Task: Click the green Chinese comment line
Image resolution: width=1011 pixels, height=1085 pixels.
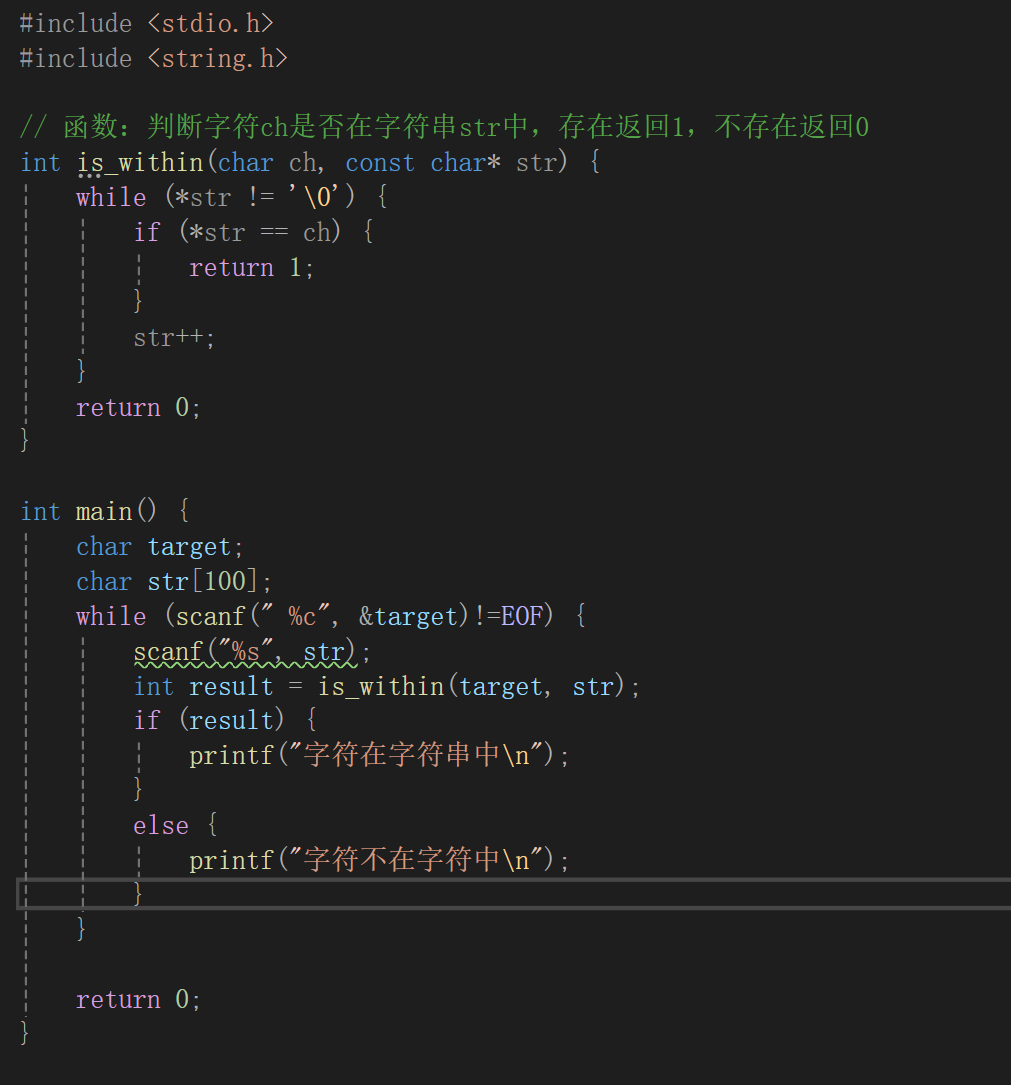Action: point(444,127)
